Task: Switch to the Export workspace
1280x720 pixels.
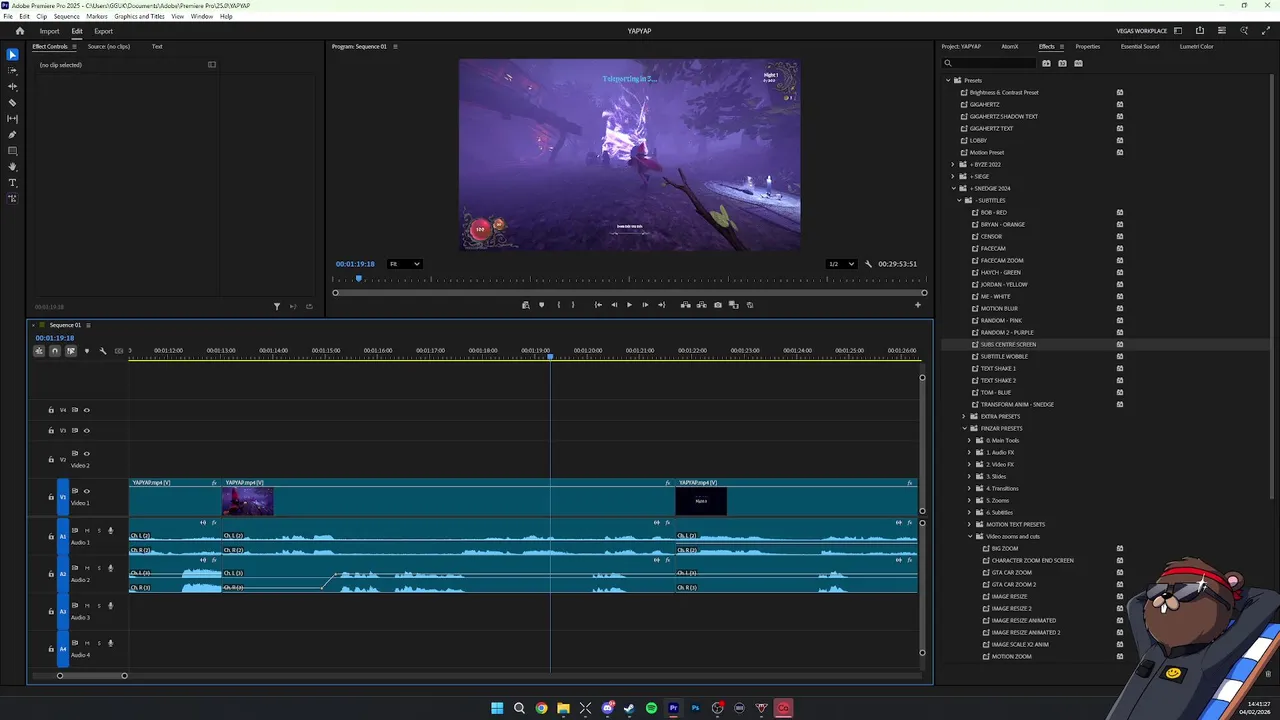Action: [103, 31]
